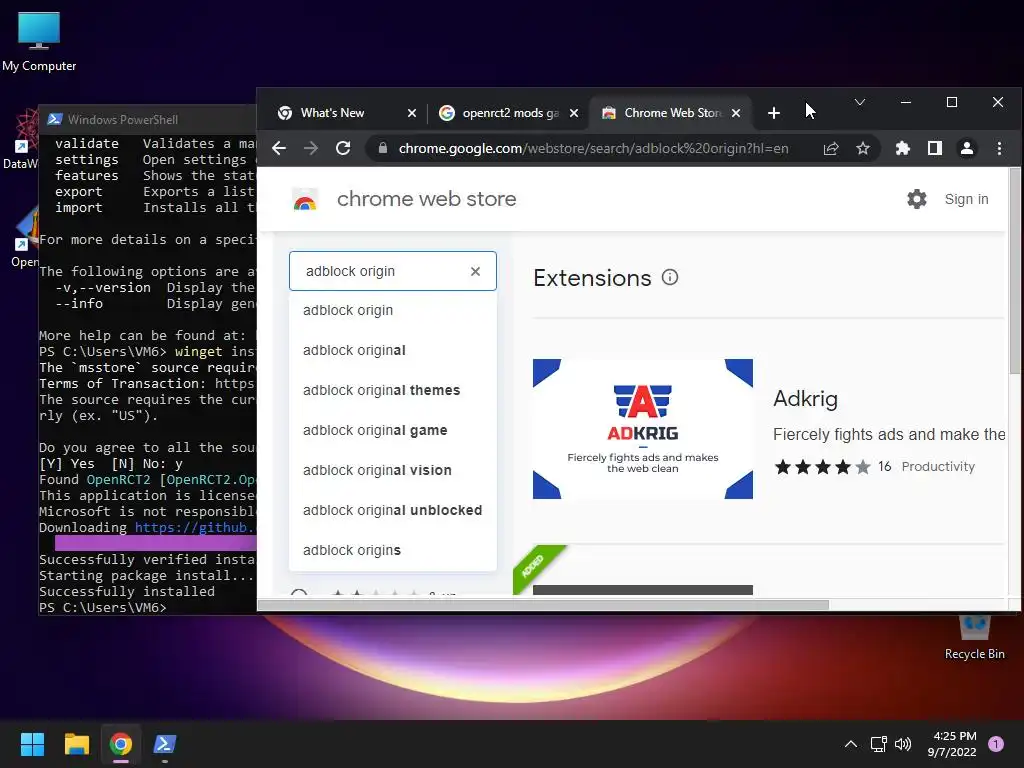The image size is (1024, 768).
Task: Click the Sign in link
Action: (966, 199)
